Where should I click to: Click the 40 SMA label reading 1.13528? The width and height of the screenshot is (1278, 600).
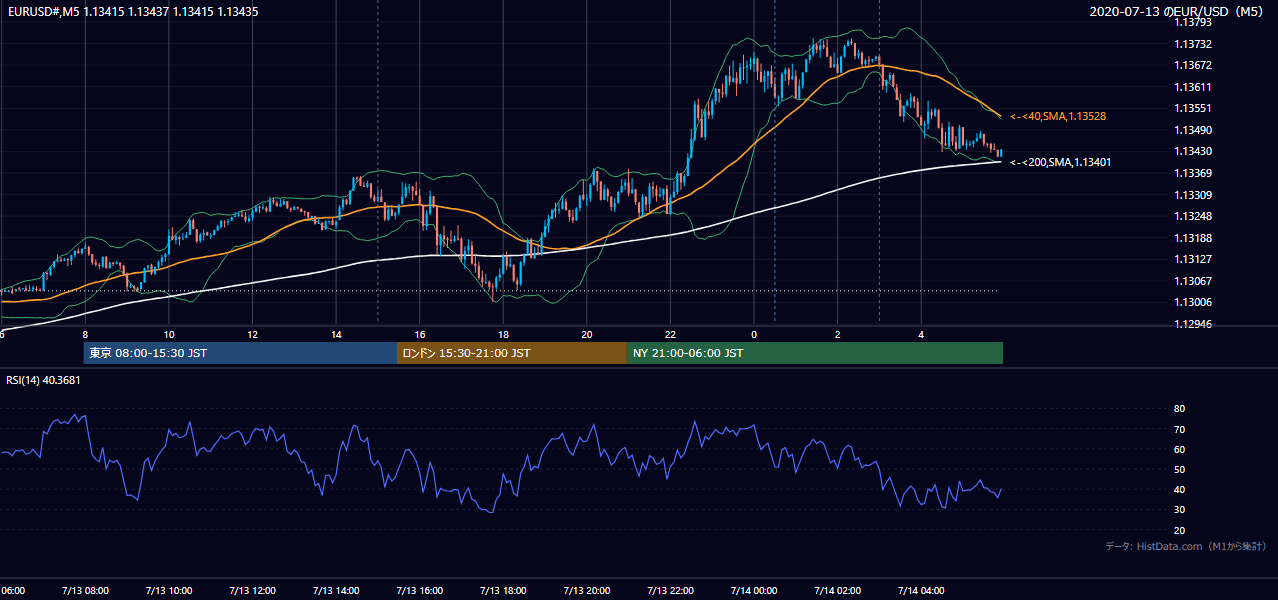(1058, 117)
